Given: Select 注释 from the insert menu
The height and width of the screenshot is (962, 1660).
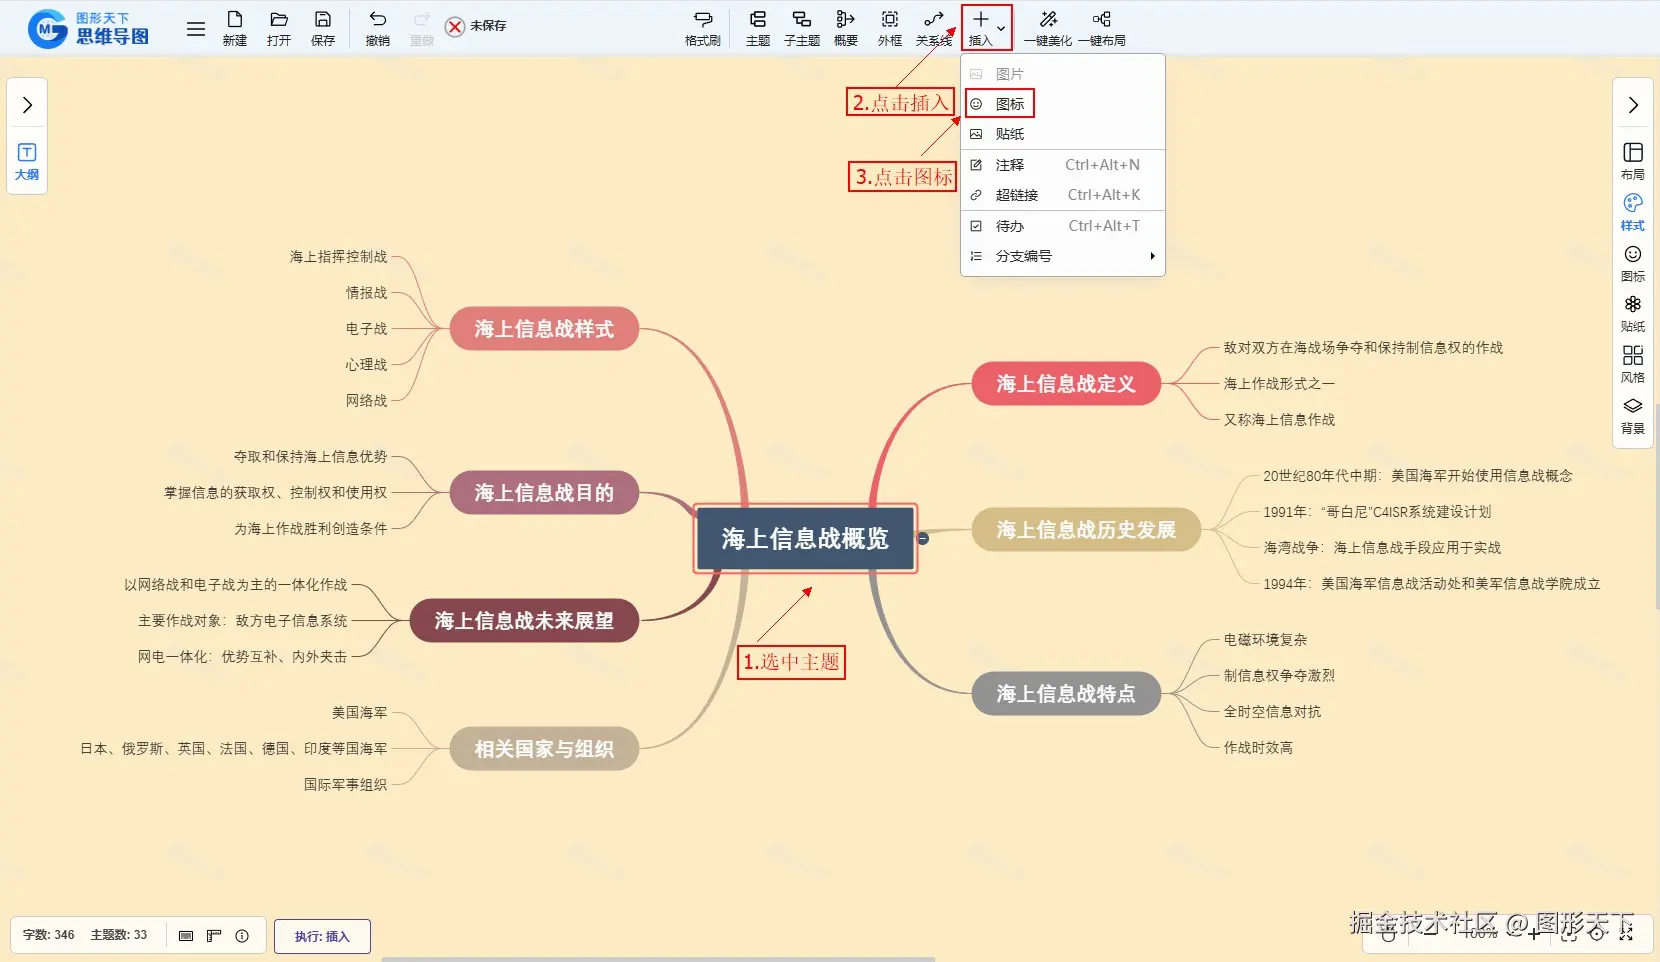Looking at the screenshot, I should coord(1063,165).
